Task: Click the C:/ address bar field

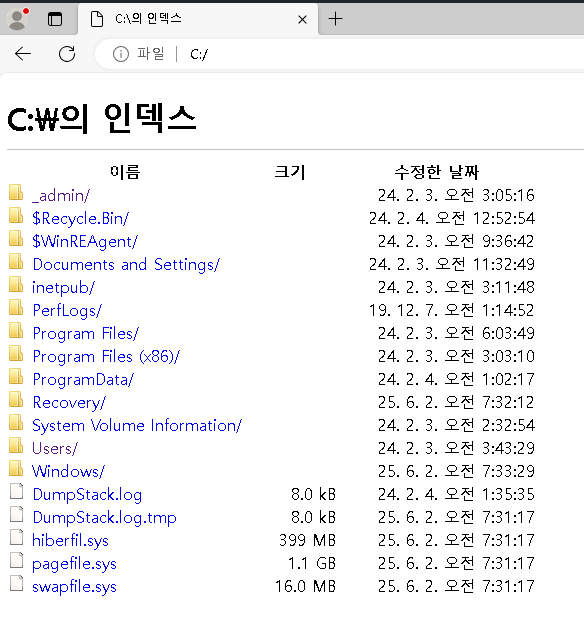Action: 341,54
